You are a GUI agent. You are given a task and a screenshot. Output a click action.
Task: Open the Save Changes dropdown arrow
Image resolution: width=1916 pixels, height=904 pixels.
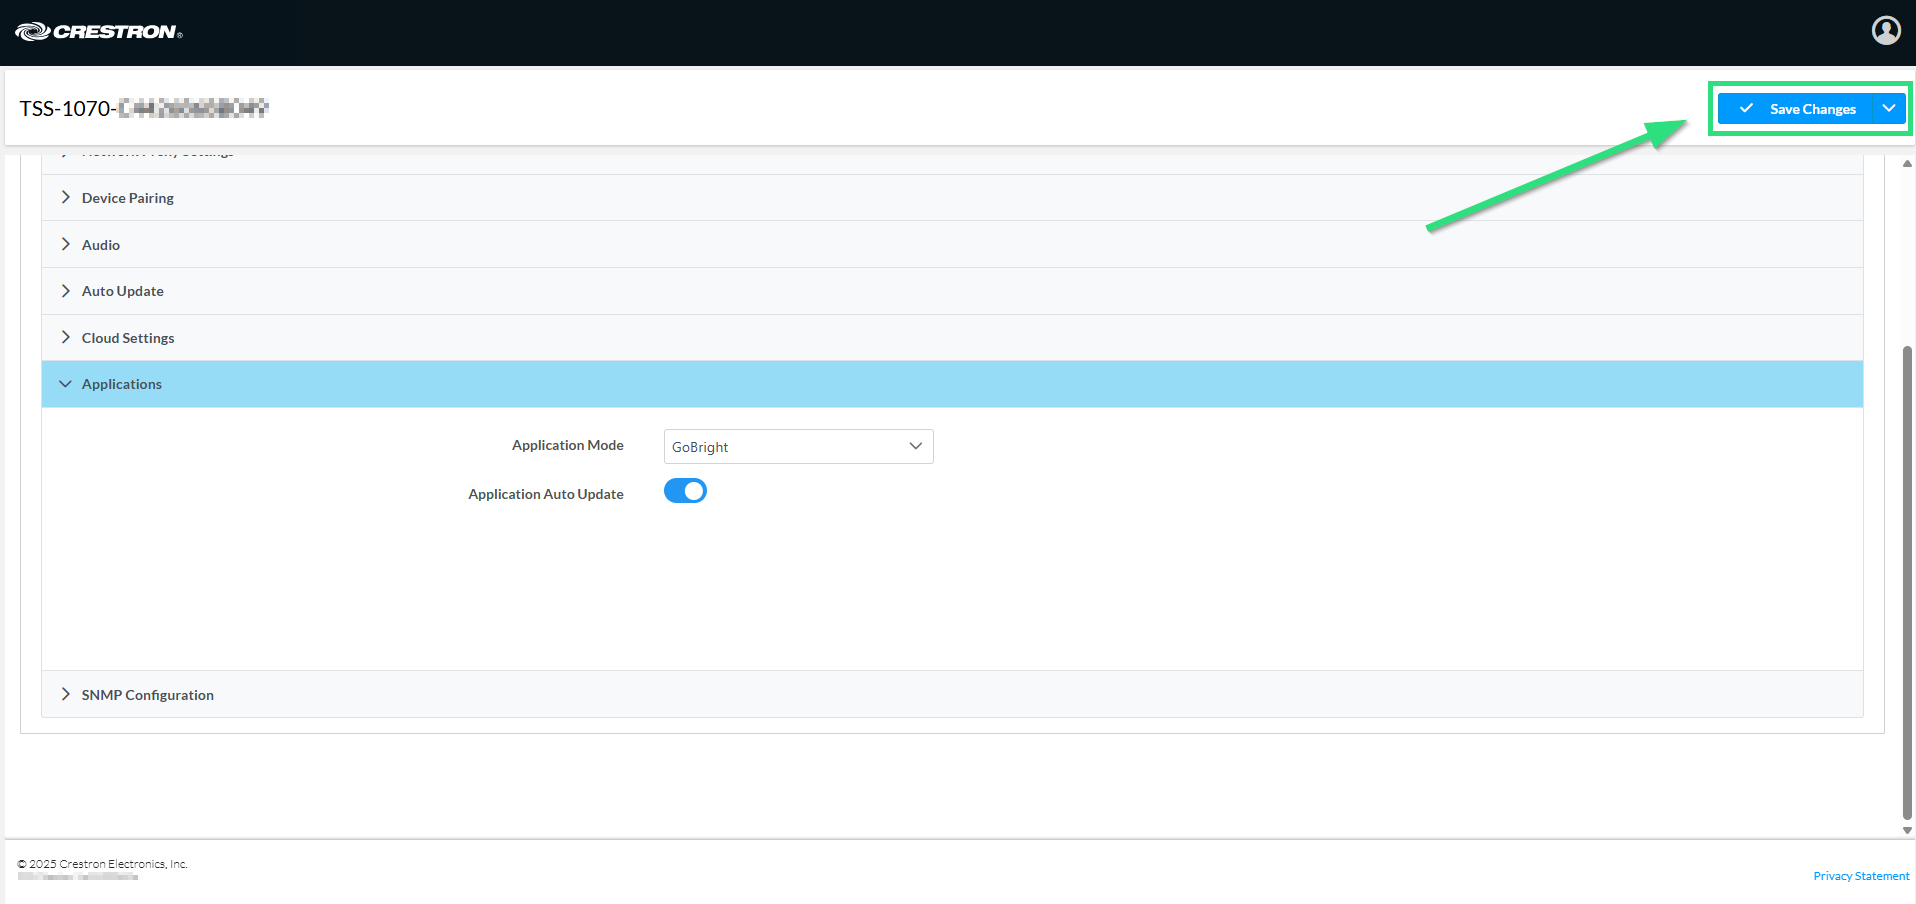(1889, 109)
